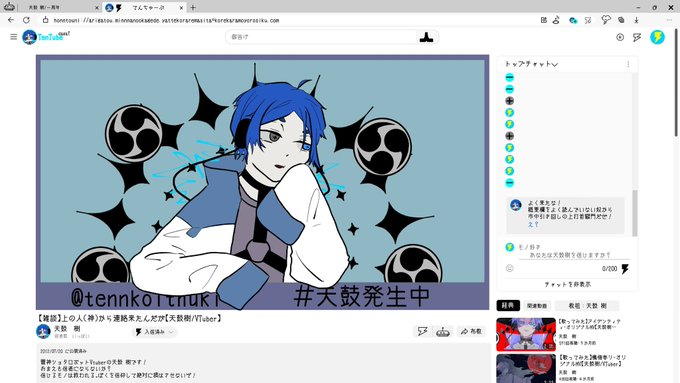Image resolution: width=680 pixels, height=383 pixels.
Task: Click the browser collections icon in toolbar
Action: 621,20
